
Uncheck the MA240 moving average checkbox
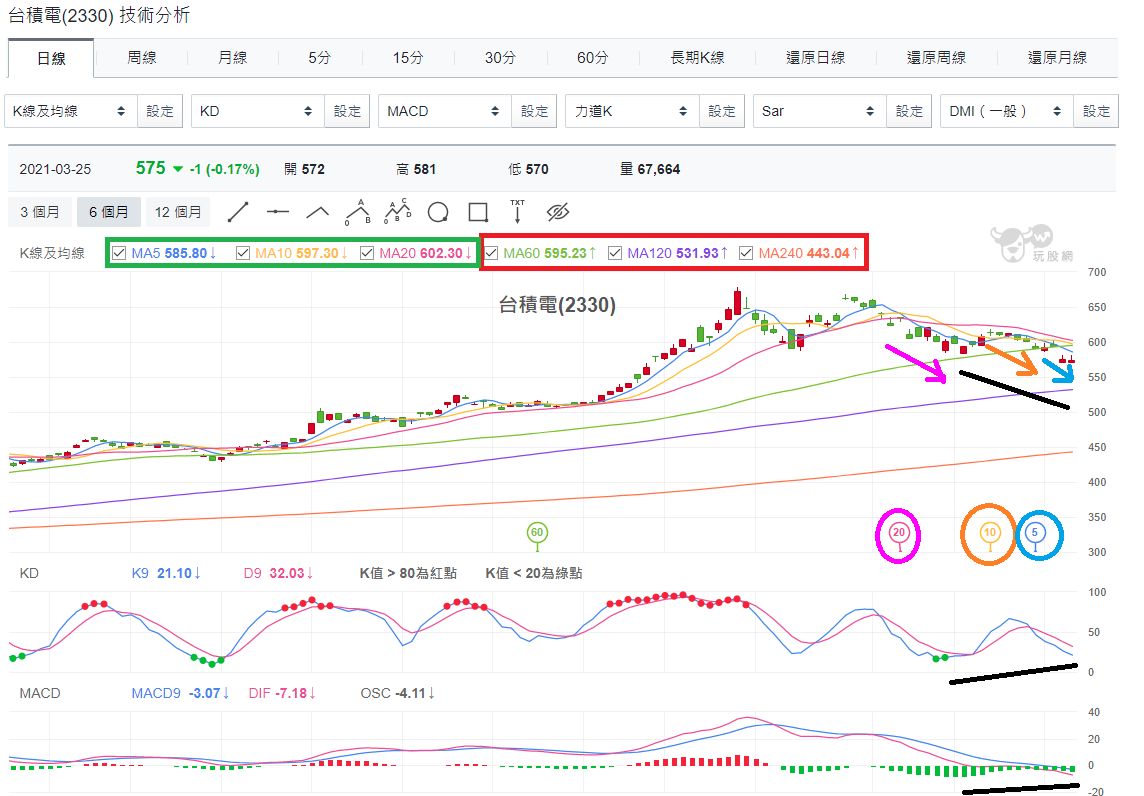[x=746, y=253]
